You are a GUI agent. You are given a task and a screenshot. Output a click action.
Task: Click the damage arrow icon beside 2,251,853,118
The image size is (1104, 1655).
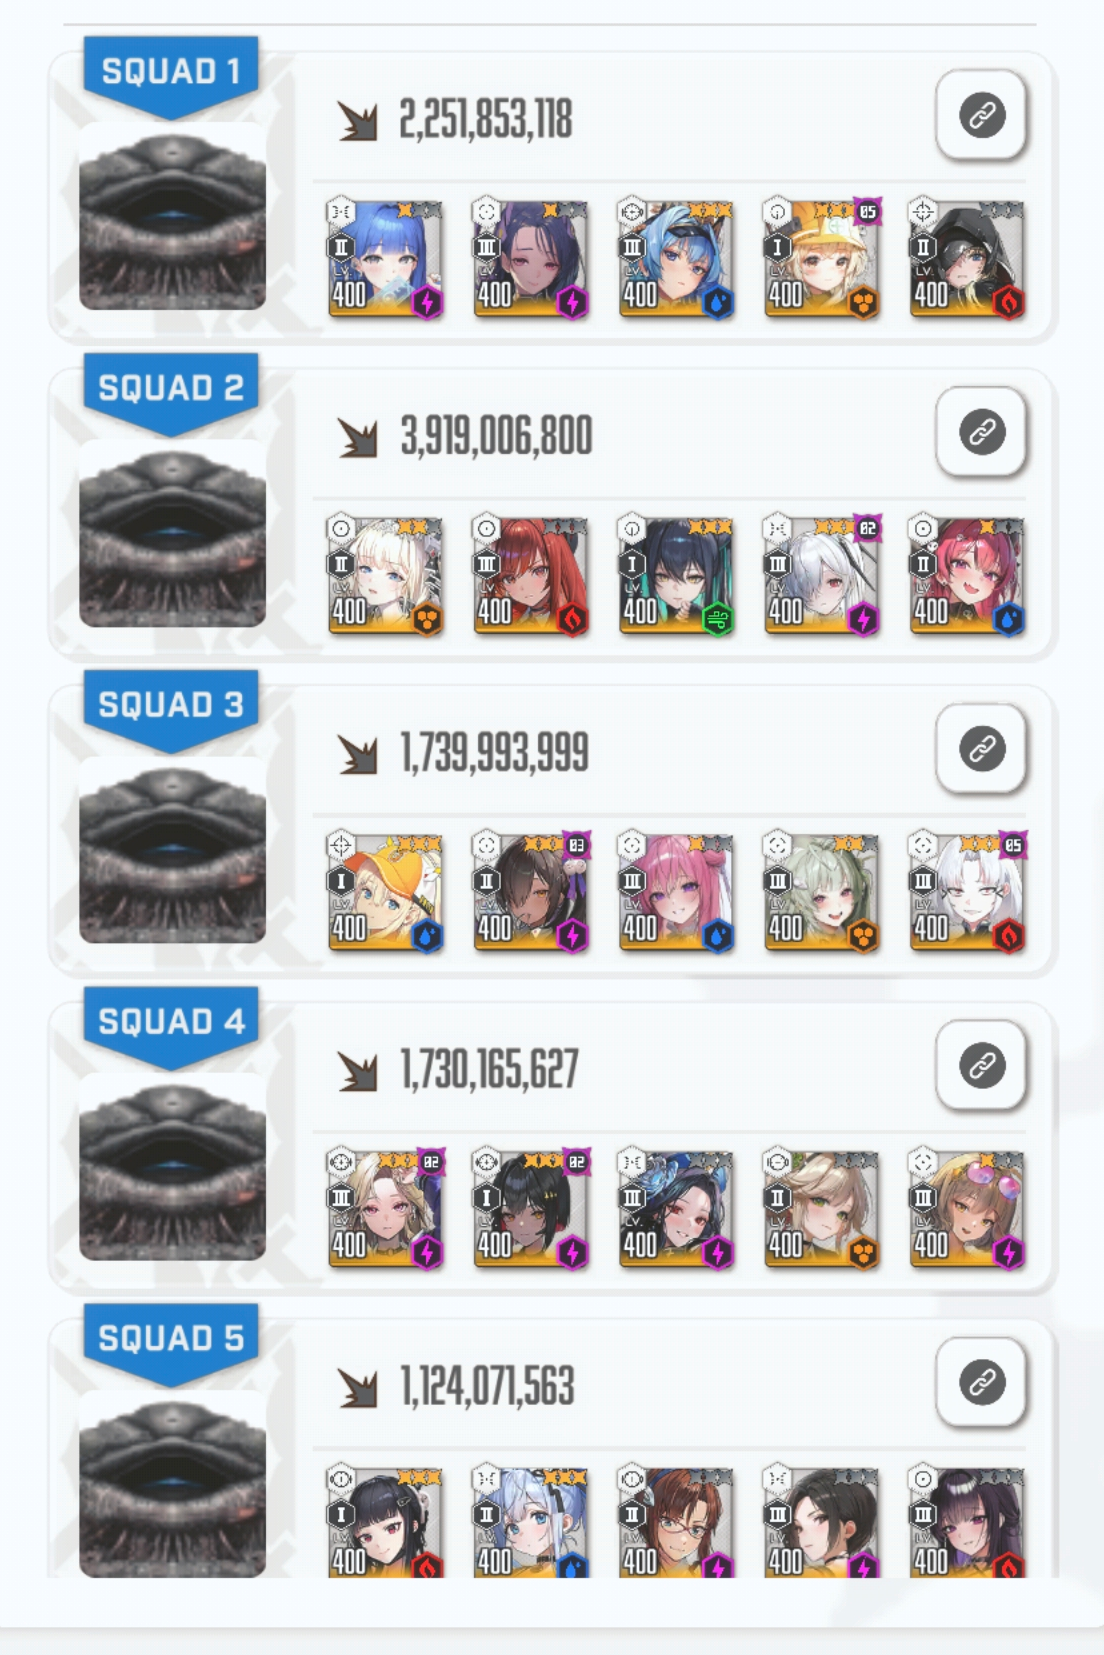click(357, 120)
